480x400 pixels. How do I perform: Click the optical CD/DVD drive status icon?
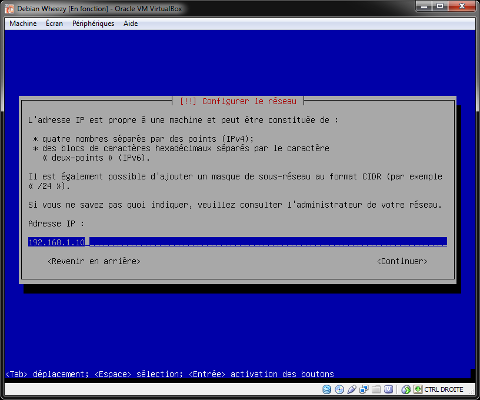[x=339, y=389]
